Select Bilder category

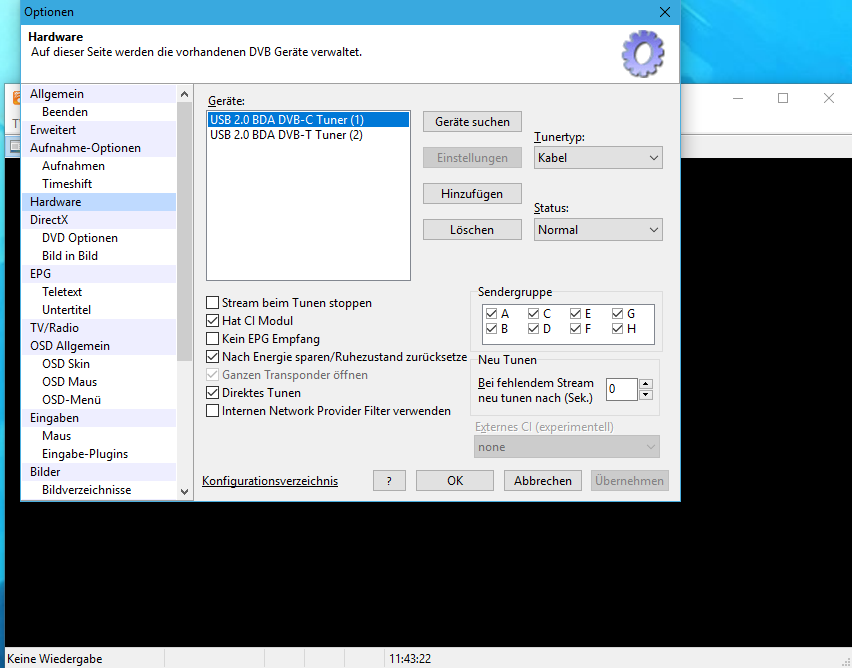click(x=99, y=471)
